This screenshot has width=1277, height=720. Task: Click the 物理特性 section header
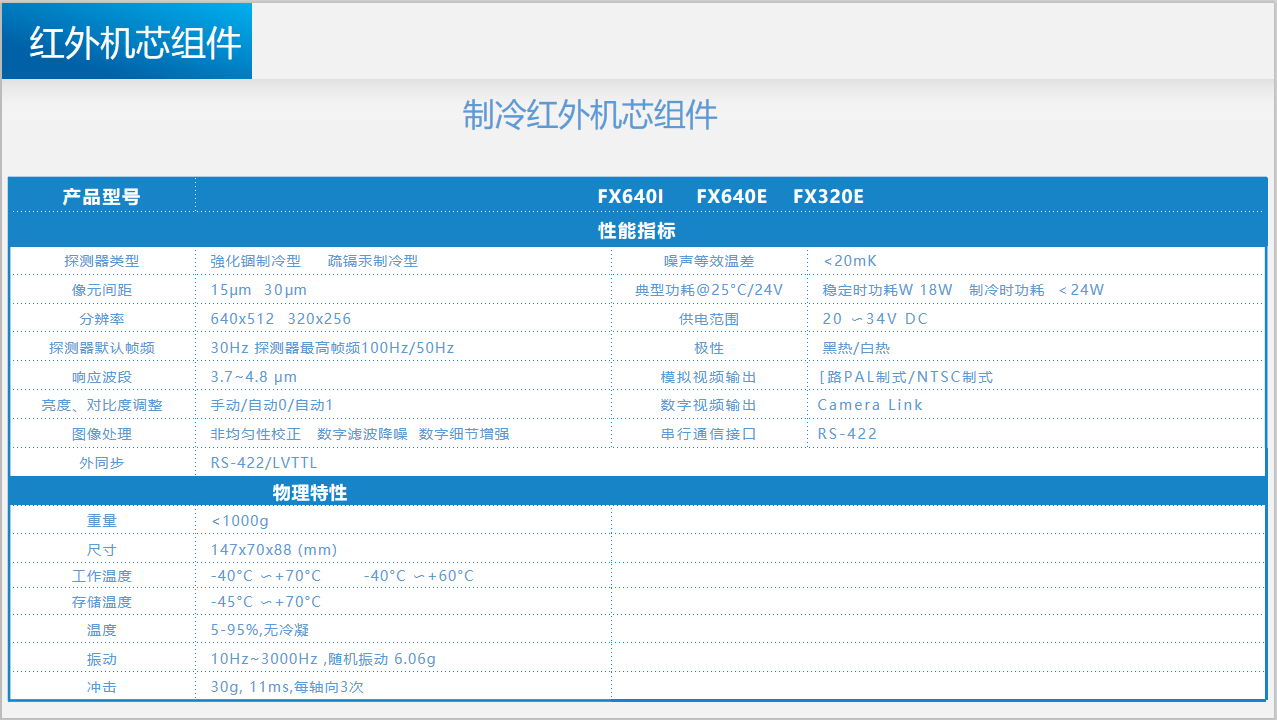pos(310,493)
